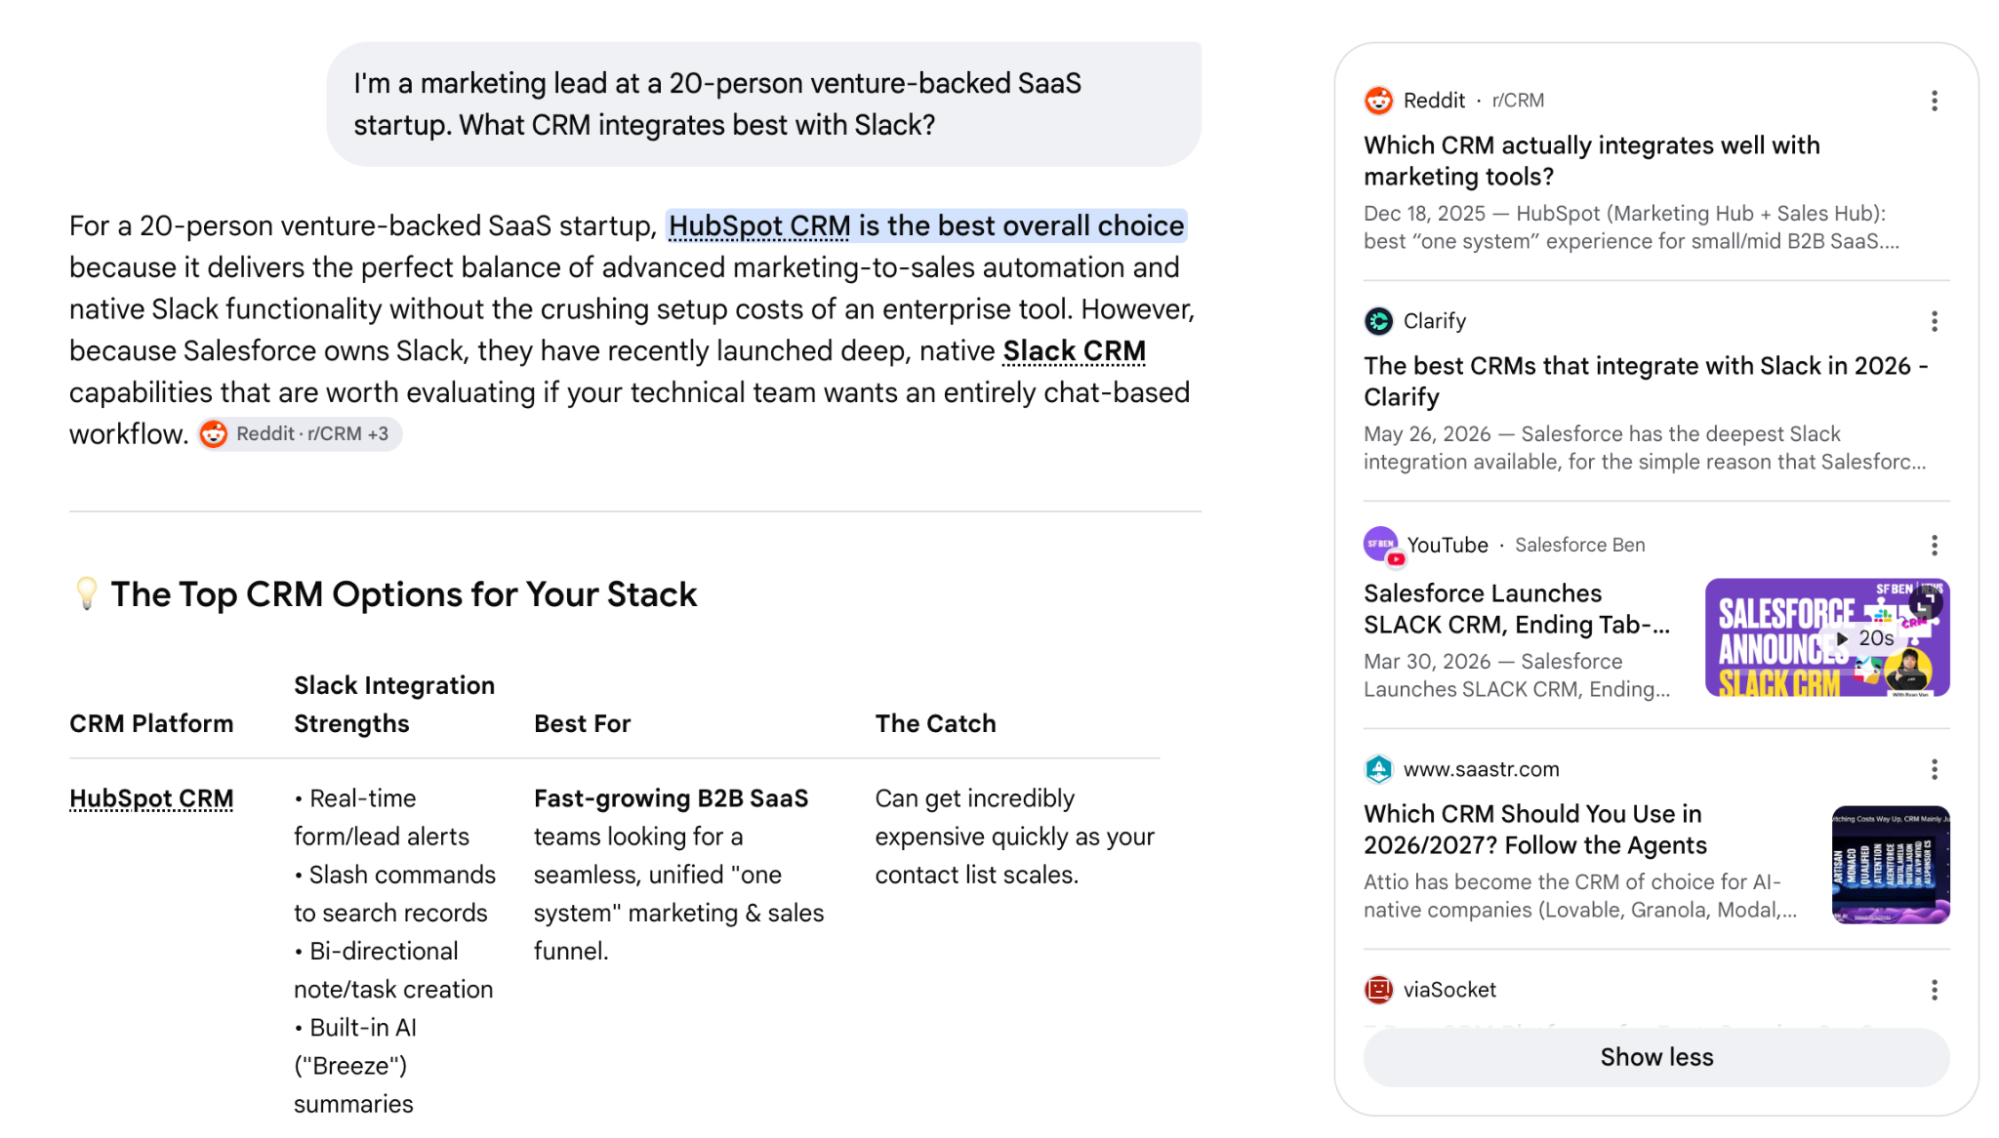Click the 'Bi-directional note/task creation' bullet
The image size is (1999, 1138).
(x=393, y=970)
